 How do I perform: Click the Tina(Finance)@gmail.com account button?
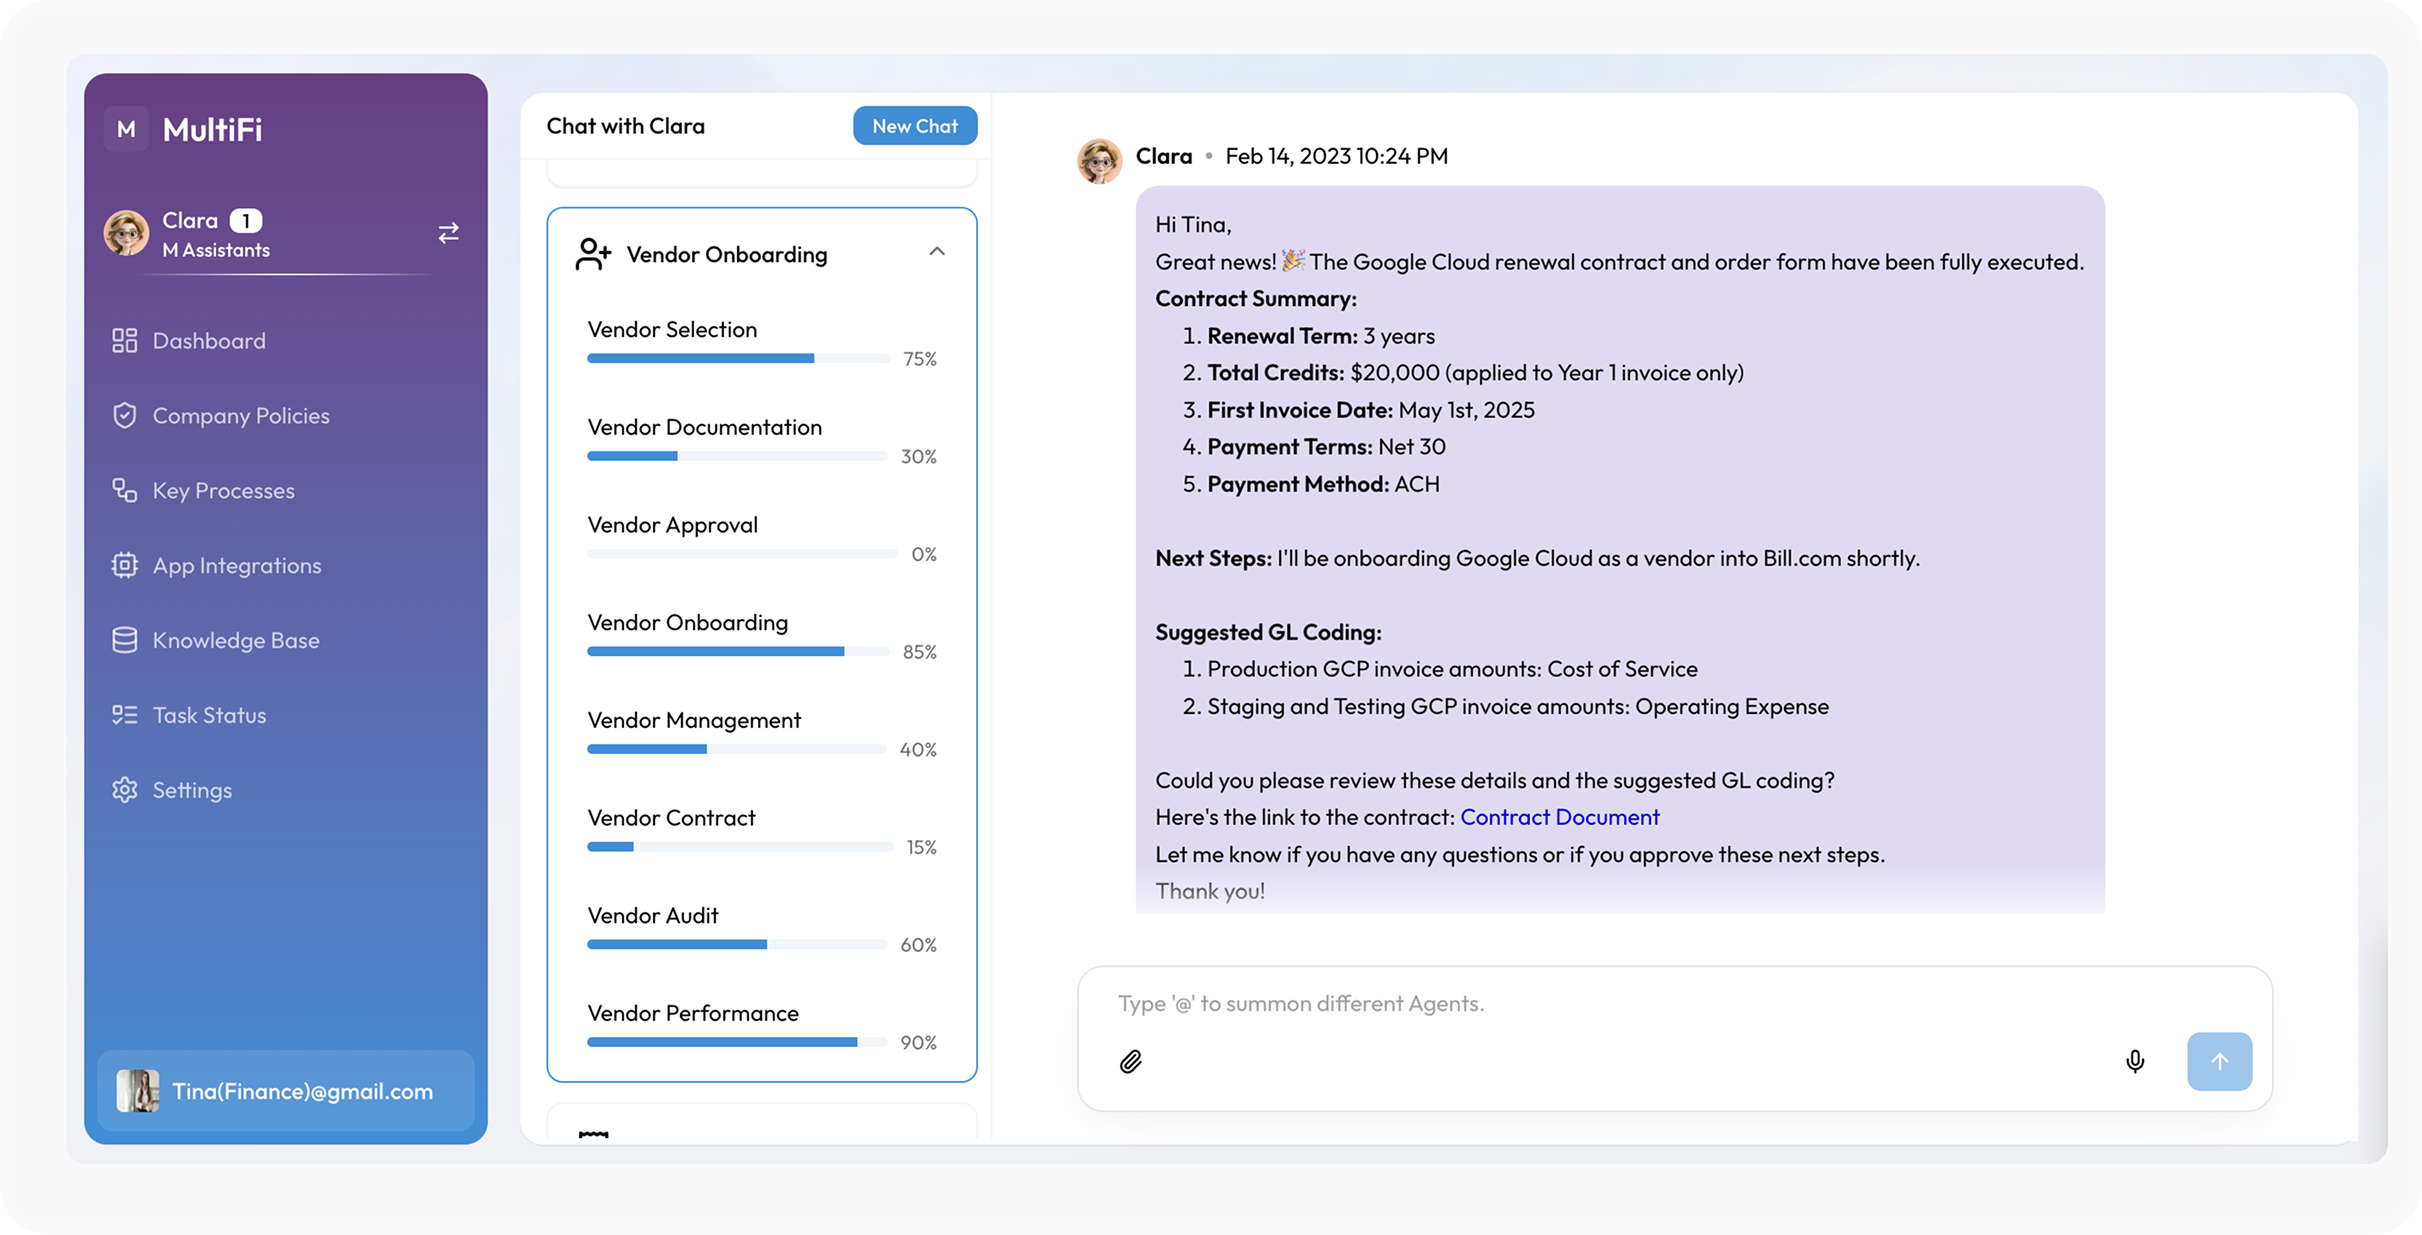click(286, 1091)
